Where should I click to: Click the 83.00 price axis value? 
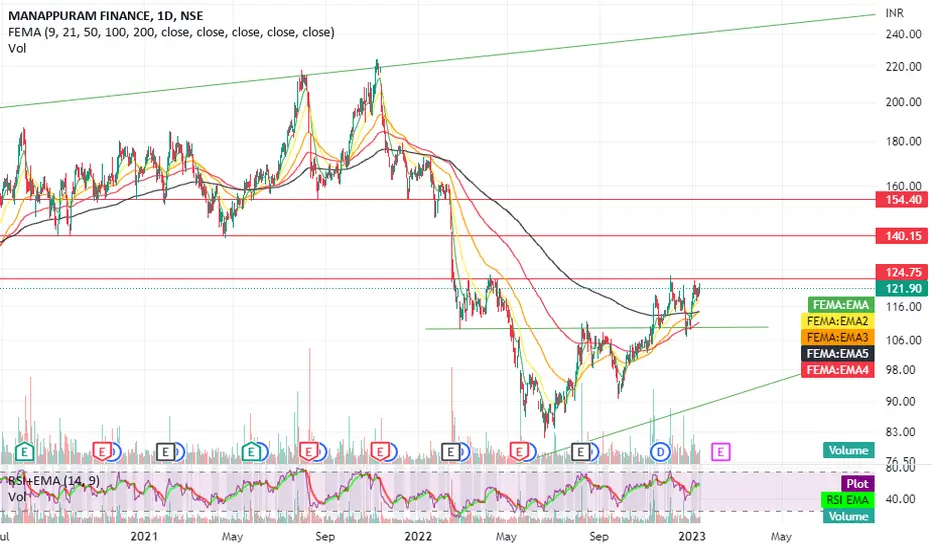click(900, 432)
